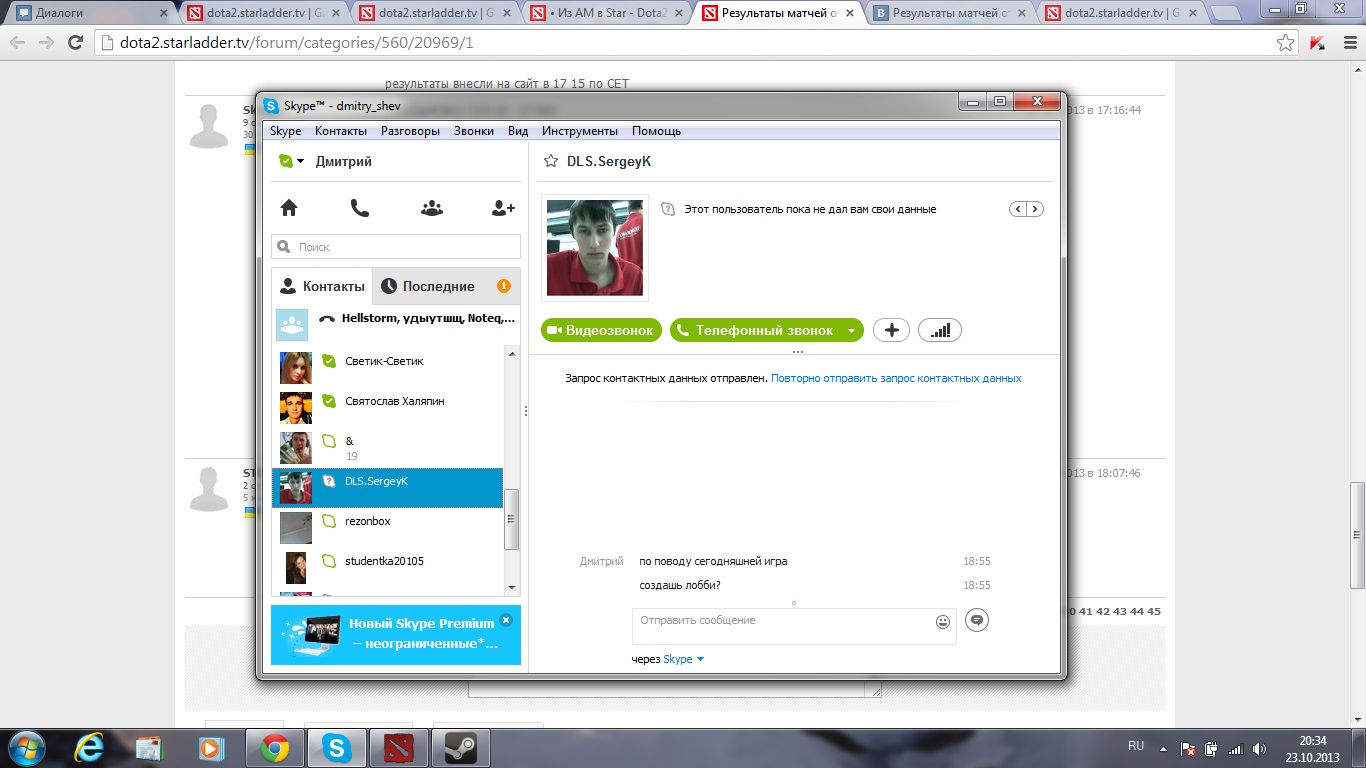Open the emoticon picker in message box
This screenshot has width=1366, height=768.
[942, 622]
